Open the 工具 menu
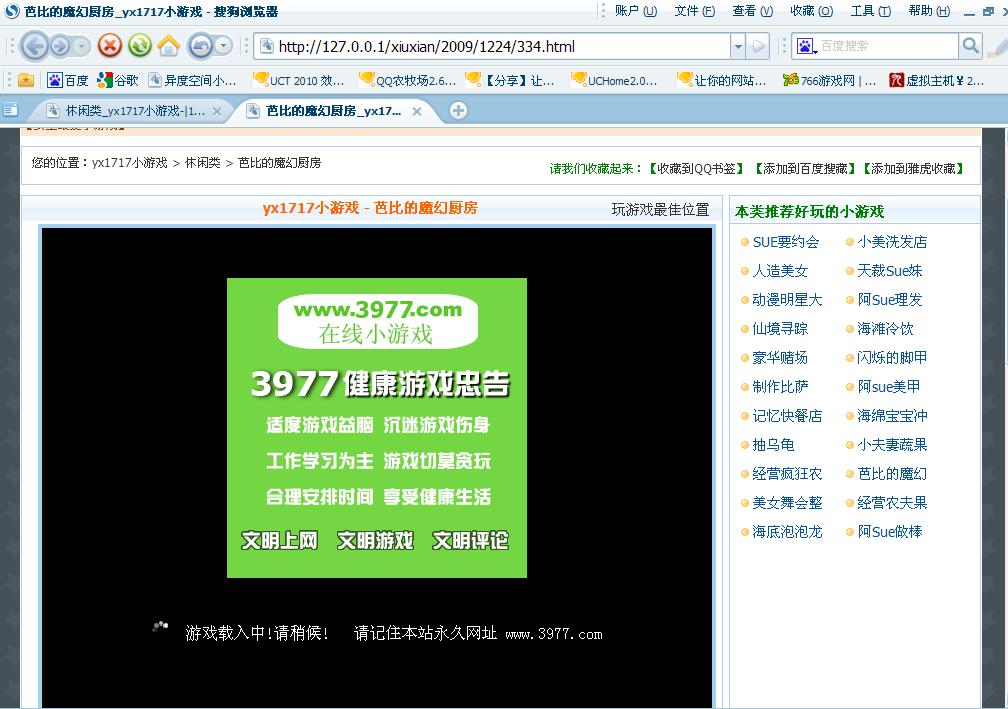1008x709 pixels. point(870,11)
